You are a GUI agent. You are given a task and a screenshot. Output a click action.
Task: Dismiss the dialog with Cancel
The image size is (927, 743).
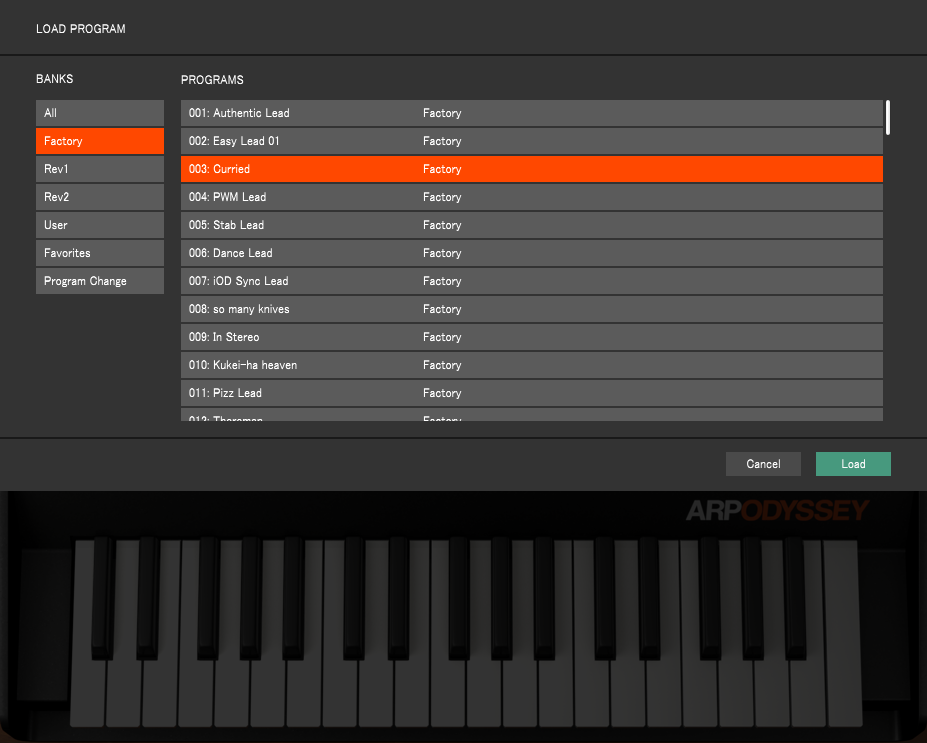(x=763, y=463)
